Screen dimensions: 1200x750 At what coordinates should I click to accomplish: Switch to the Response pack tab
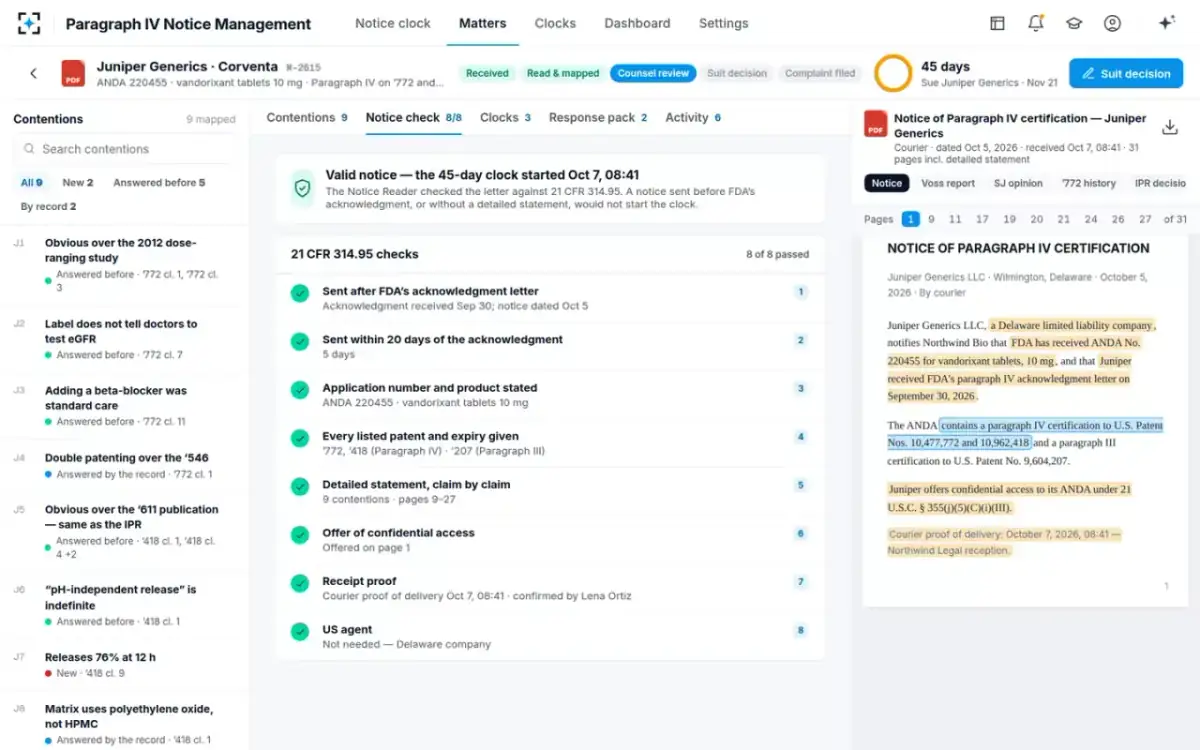(598, 117)
